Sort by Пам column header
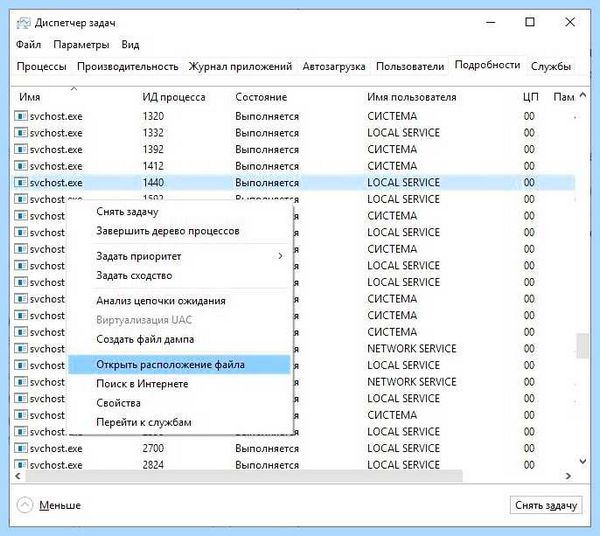Image resolution: width=600 pixels, height=536 pixels. [x=563, y=97]
